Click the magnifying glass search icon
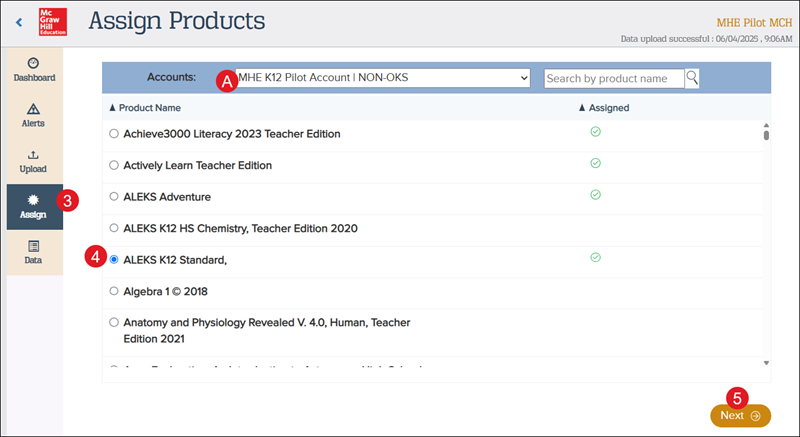The image size is (800, 437). [x=692, y=78]
